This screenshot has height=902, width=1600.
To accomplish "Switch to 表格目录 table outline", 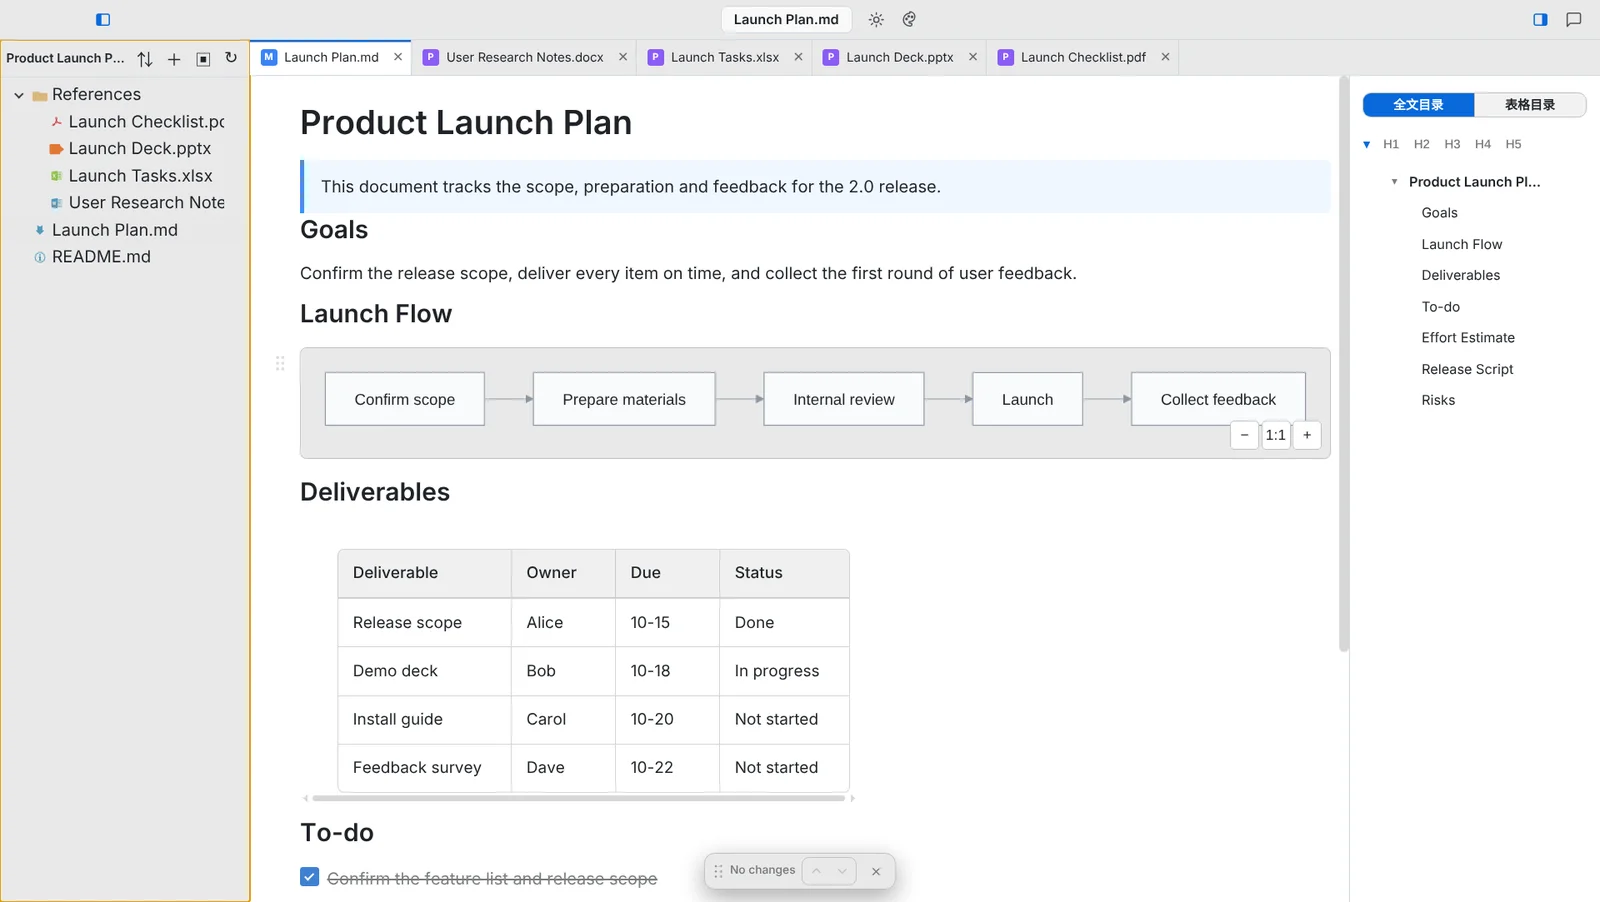I will click(1530, 105).
